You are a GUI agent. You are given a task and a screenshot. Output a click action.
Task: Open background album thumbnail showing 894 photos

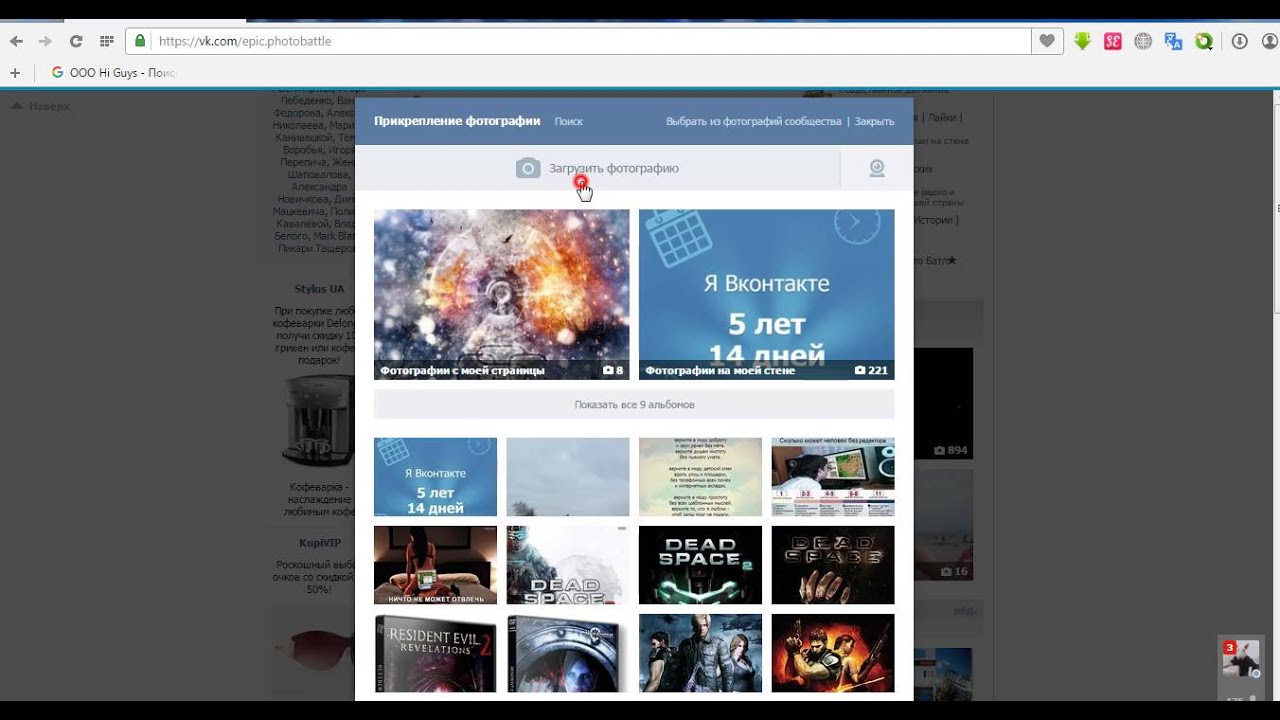click(944, 404)
